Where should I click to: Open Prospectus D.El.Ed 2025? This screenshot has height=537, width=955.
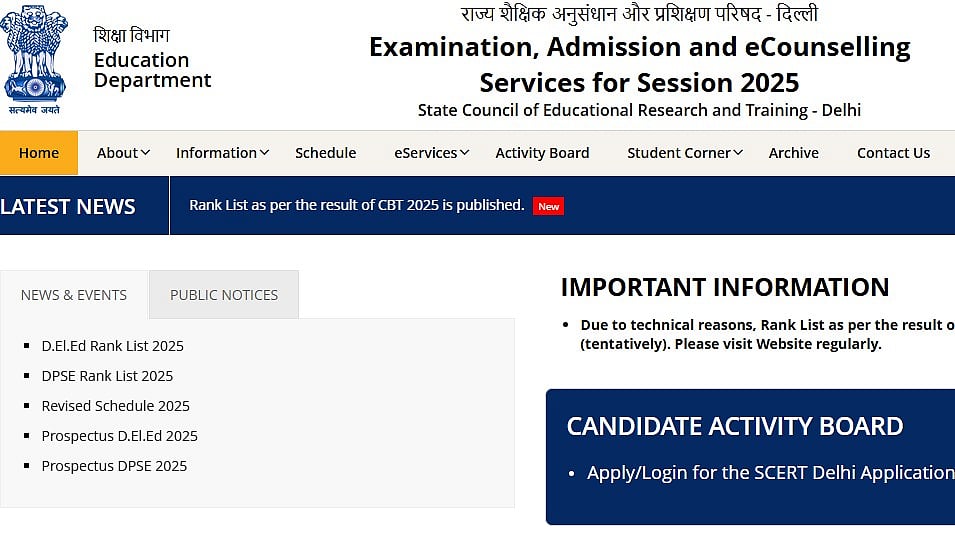(x=119, y=436)
